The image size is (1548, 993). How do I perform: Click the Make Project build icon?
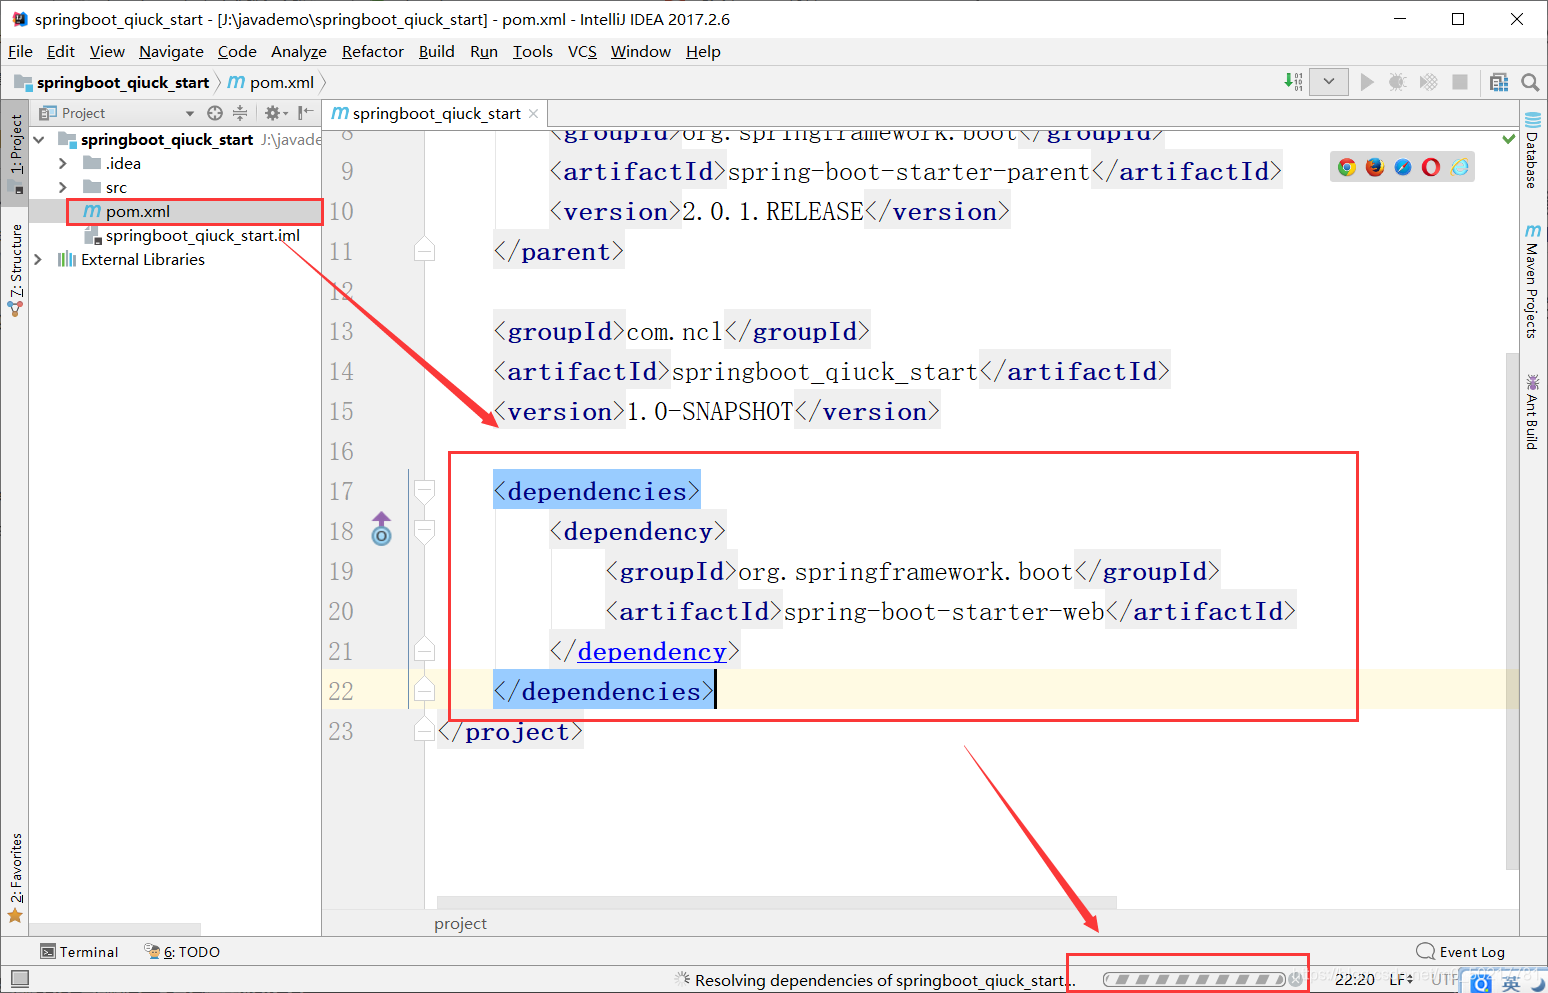coord(1293,82)
